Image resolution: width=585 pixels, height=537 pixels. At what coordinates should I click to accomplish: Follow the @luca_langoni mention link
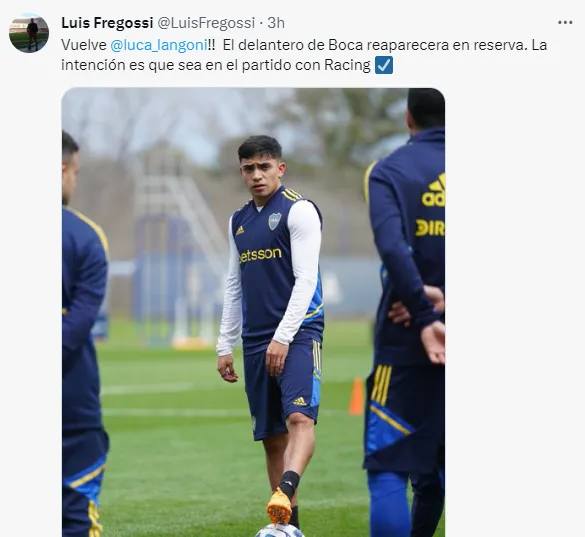pos(159,45)
